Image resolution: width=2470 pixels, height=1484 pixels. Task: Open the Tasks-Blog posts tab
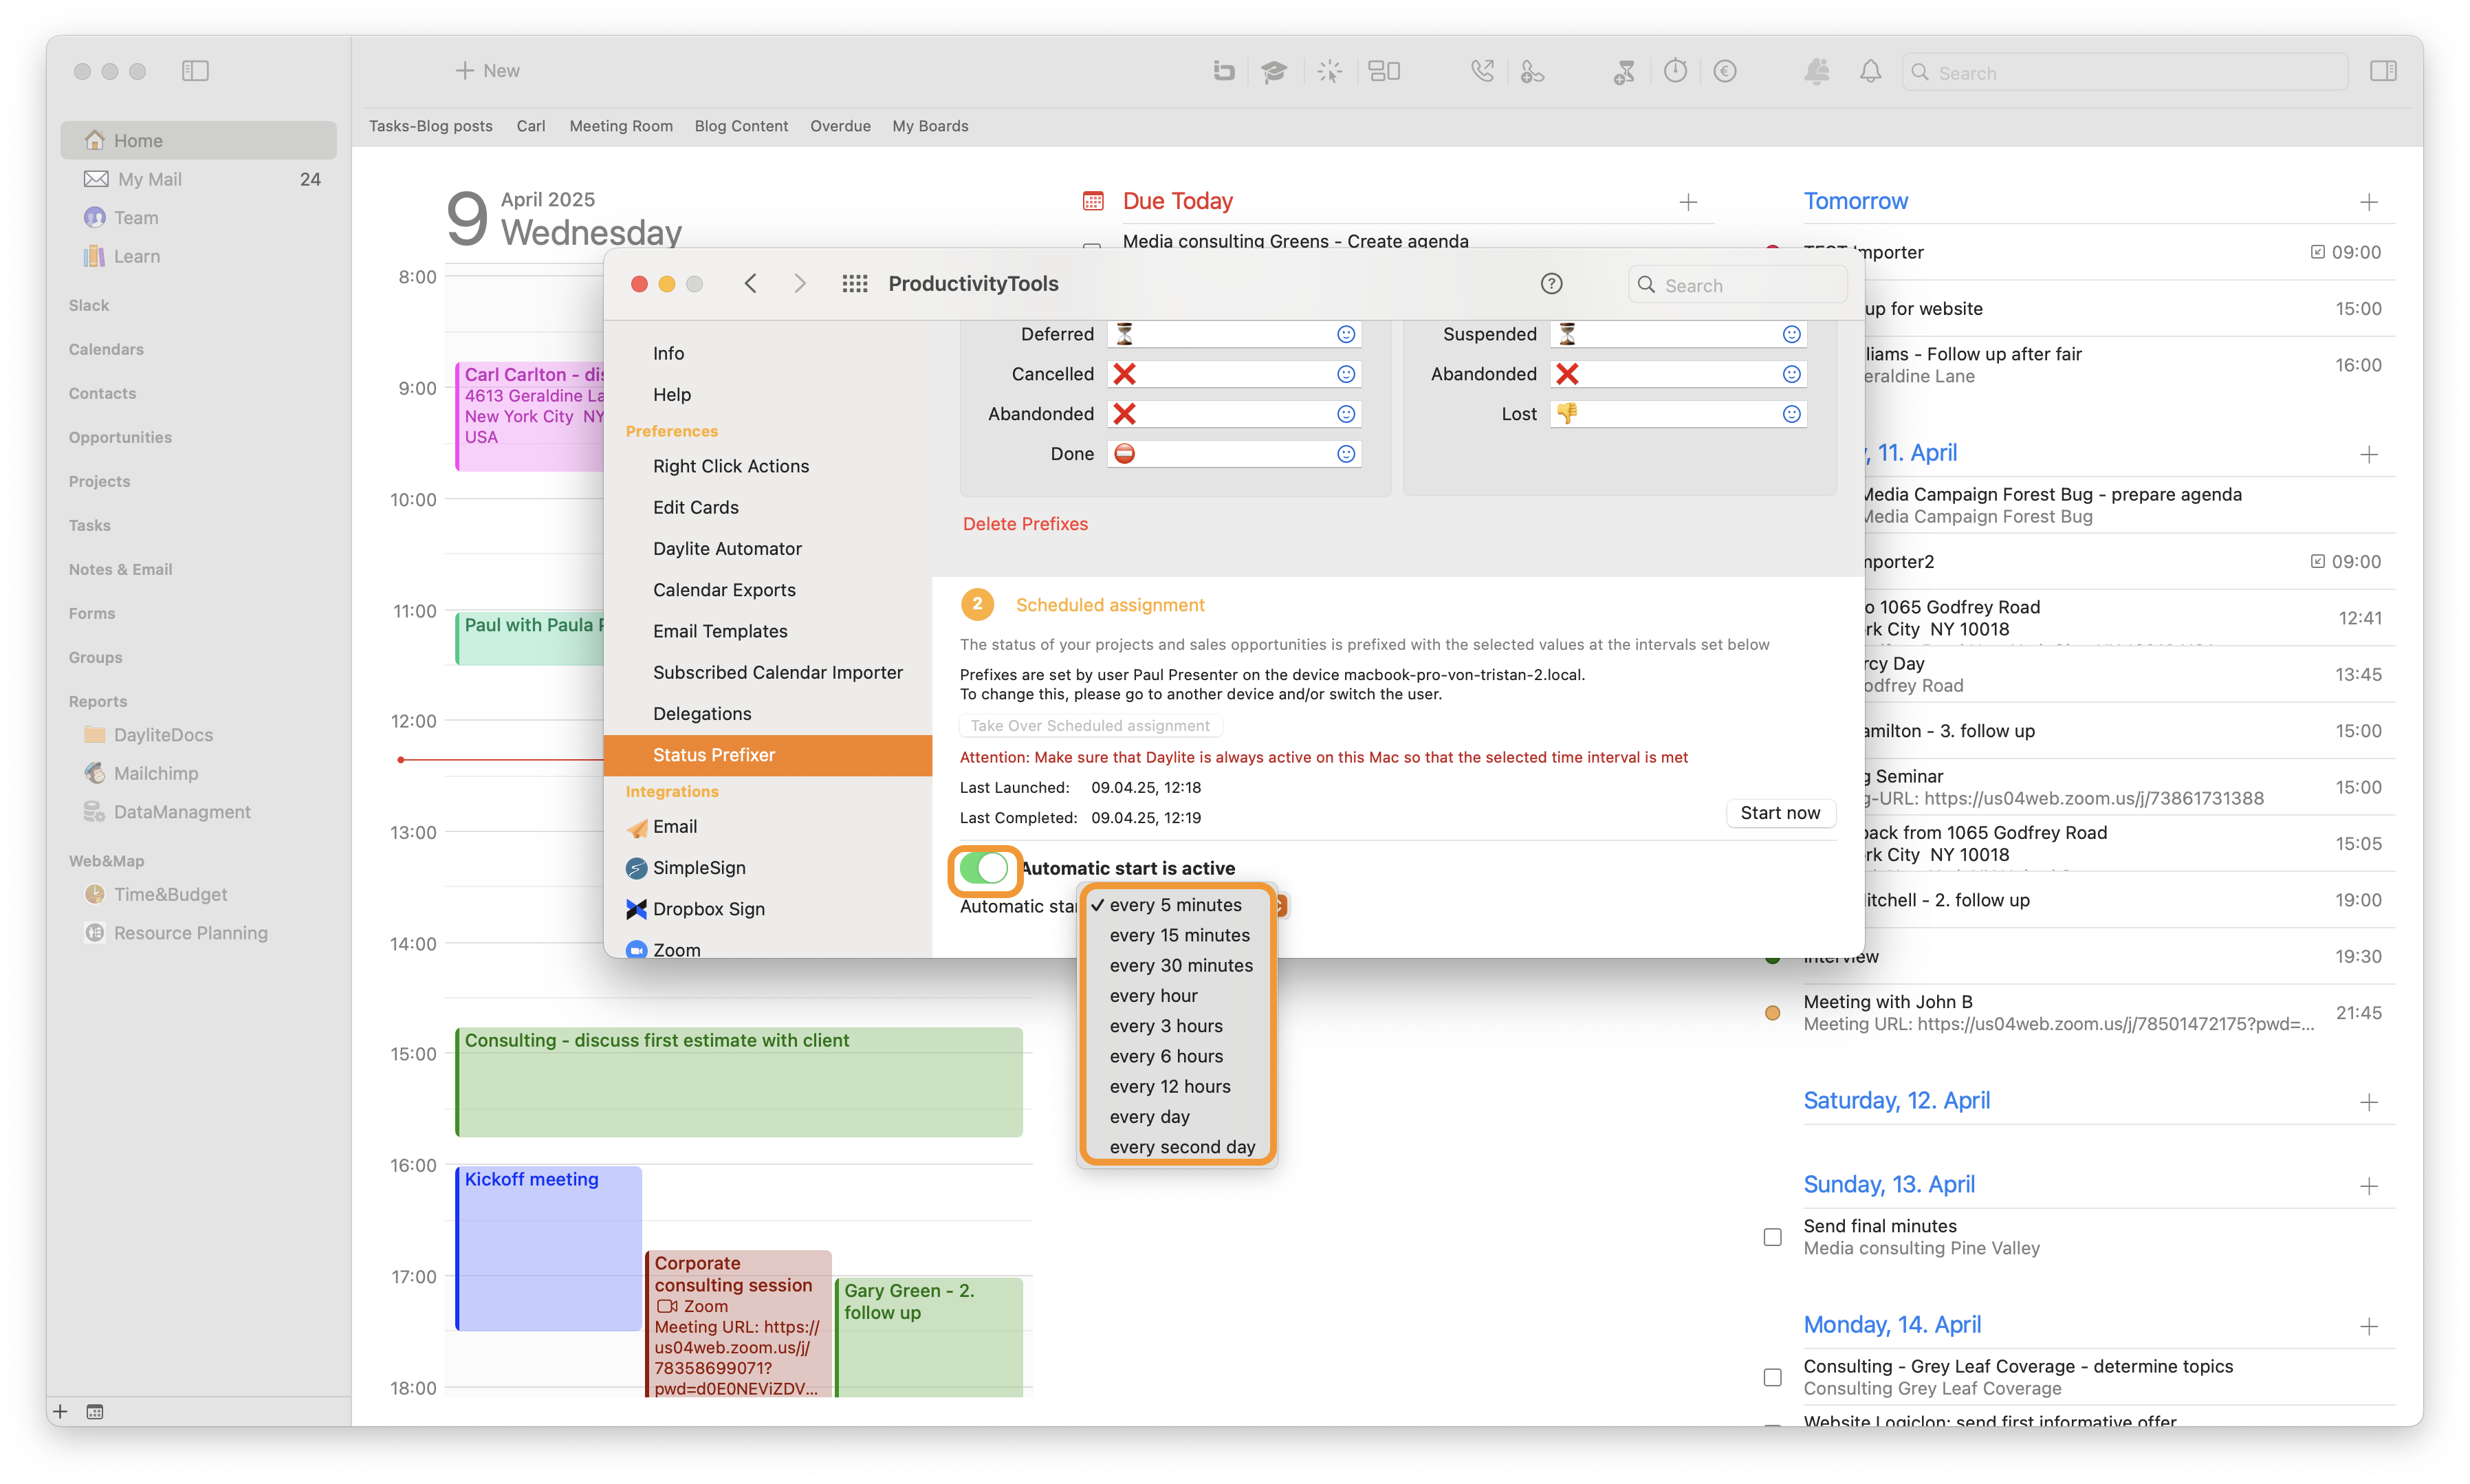click(430, 126)
